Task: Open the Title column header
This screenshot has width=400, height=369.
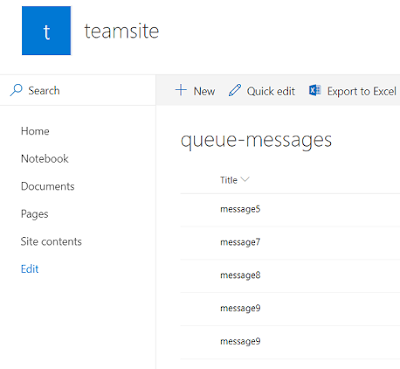Action: tap(229, 180)
